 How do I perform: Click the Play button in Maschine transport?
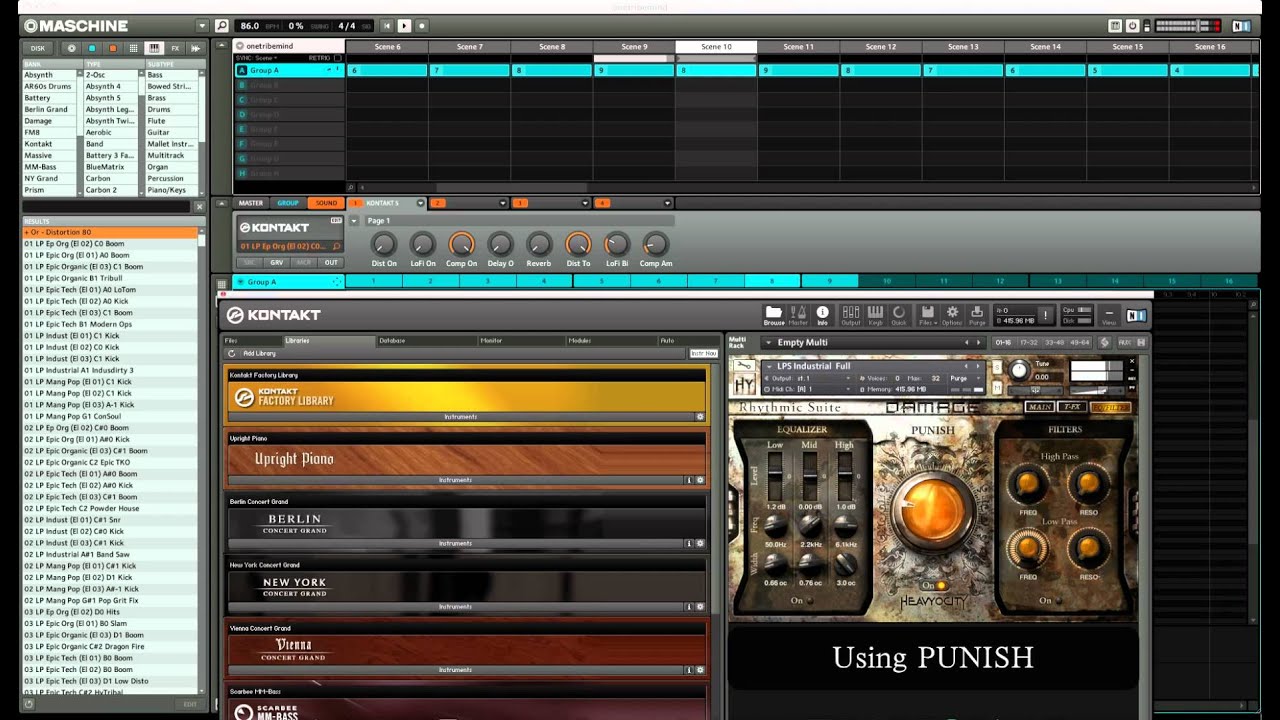click(x=404, y=25)
